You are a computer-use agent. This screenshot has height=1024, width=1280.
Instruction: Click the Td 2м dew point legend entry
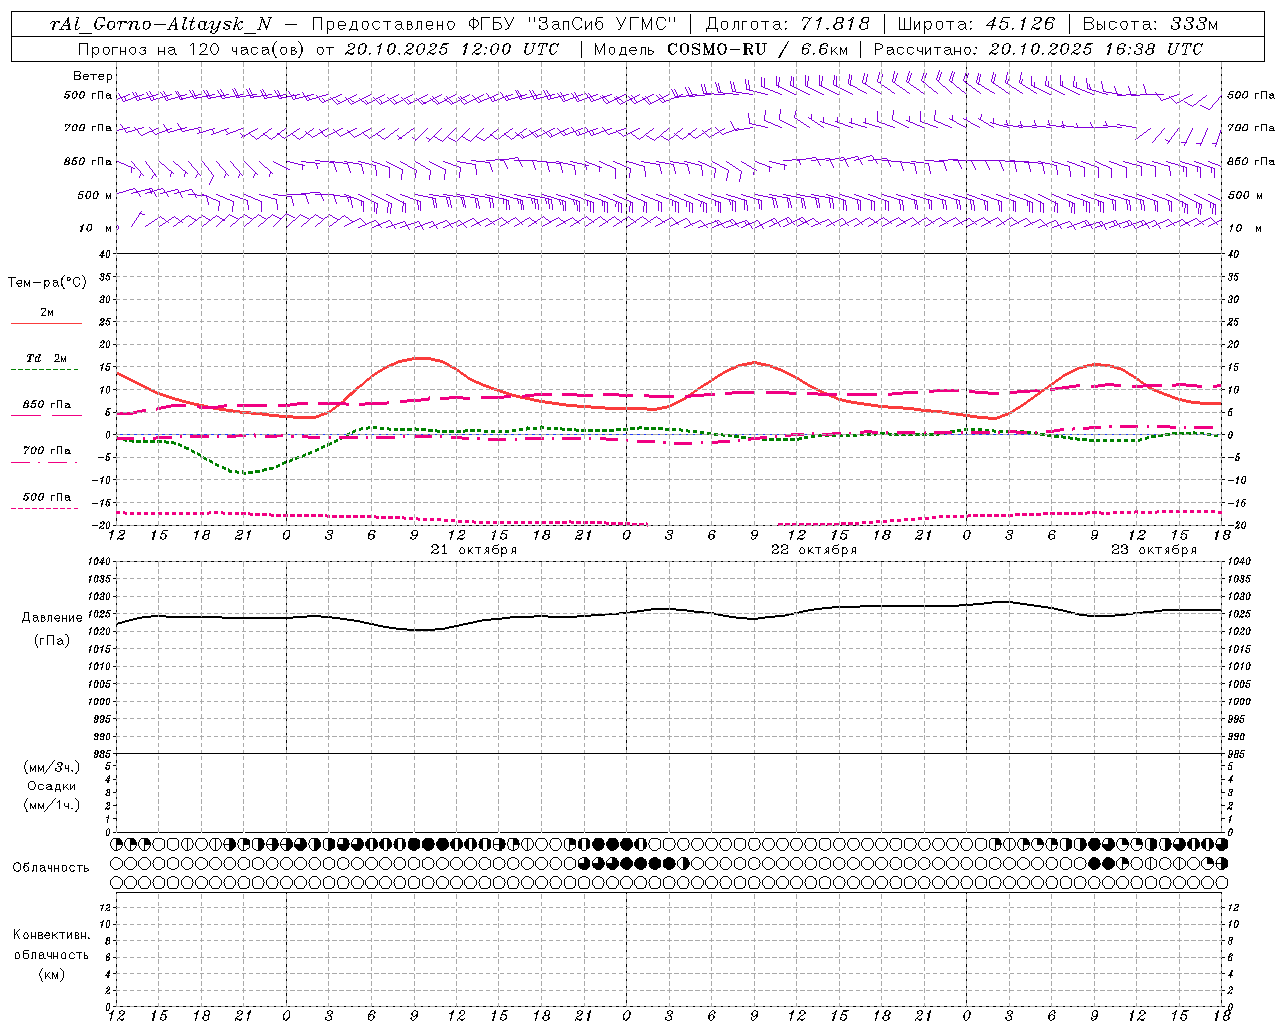pyautogui.click(x=47, y=358)
